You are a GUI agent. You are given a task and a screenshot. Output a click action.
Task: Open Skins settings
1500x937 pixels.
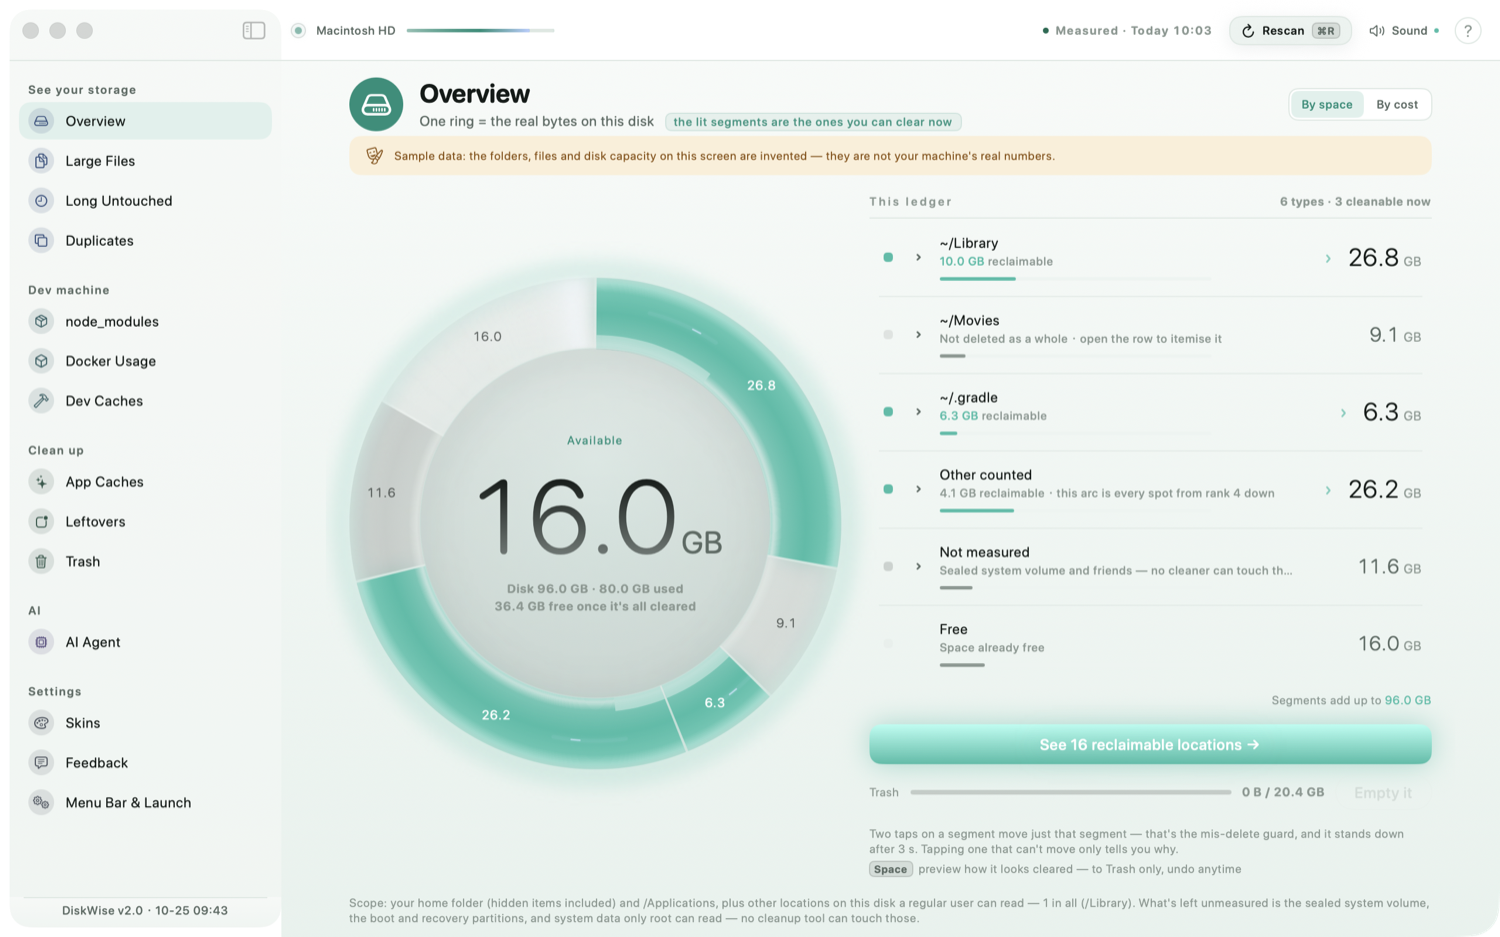pyautogui.click(x=145, y=723)
